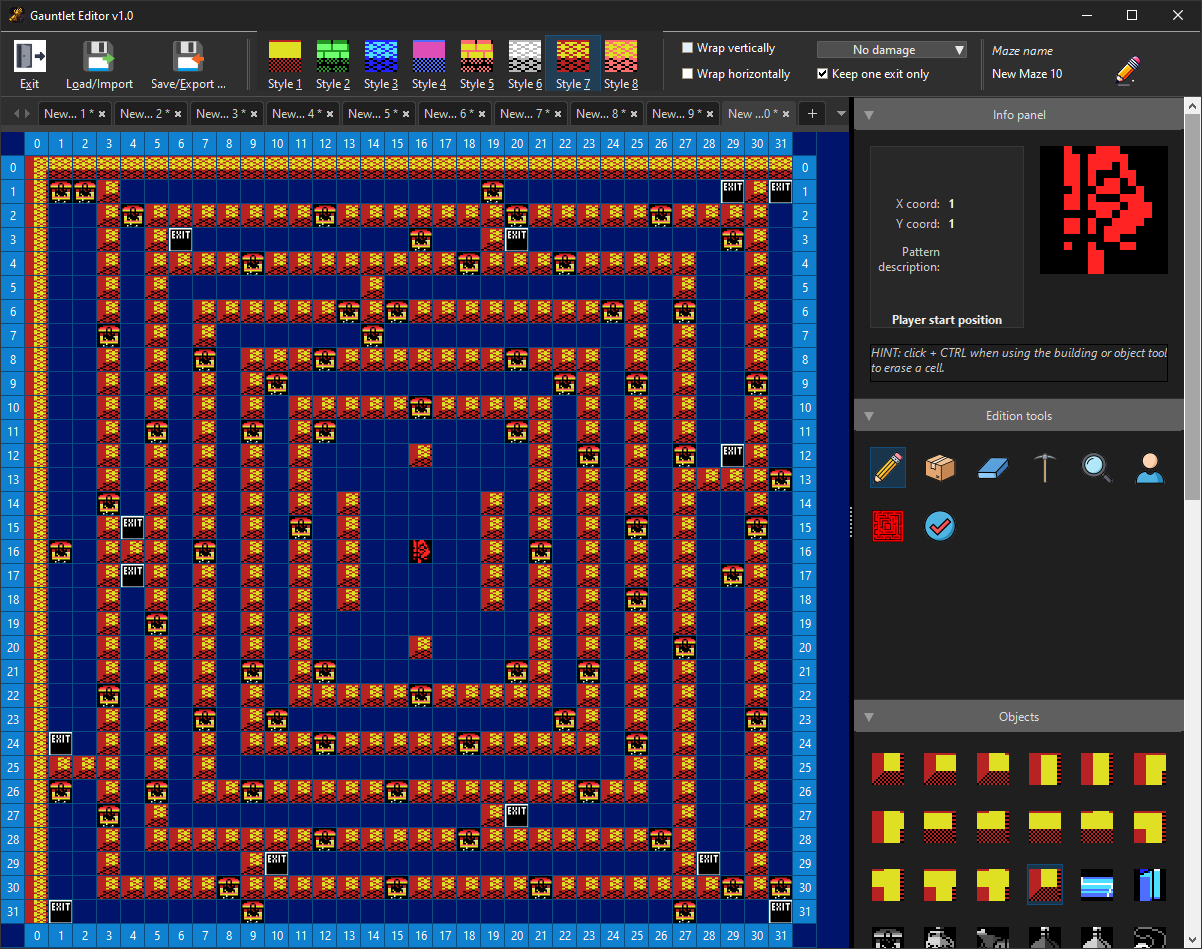Switch to the New... 2 tab
1202x949 pixels.
pyautogui.click(x=151, y=114)
